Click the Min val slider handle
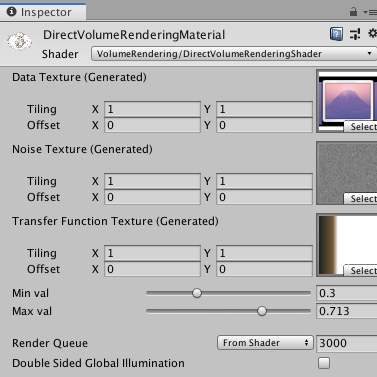Image resolution: width=377 pixels, height=377 pixels. pos(197,293)
